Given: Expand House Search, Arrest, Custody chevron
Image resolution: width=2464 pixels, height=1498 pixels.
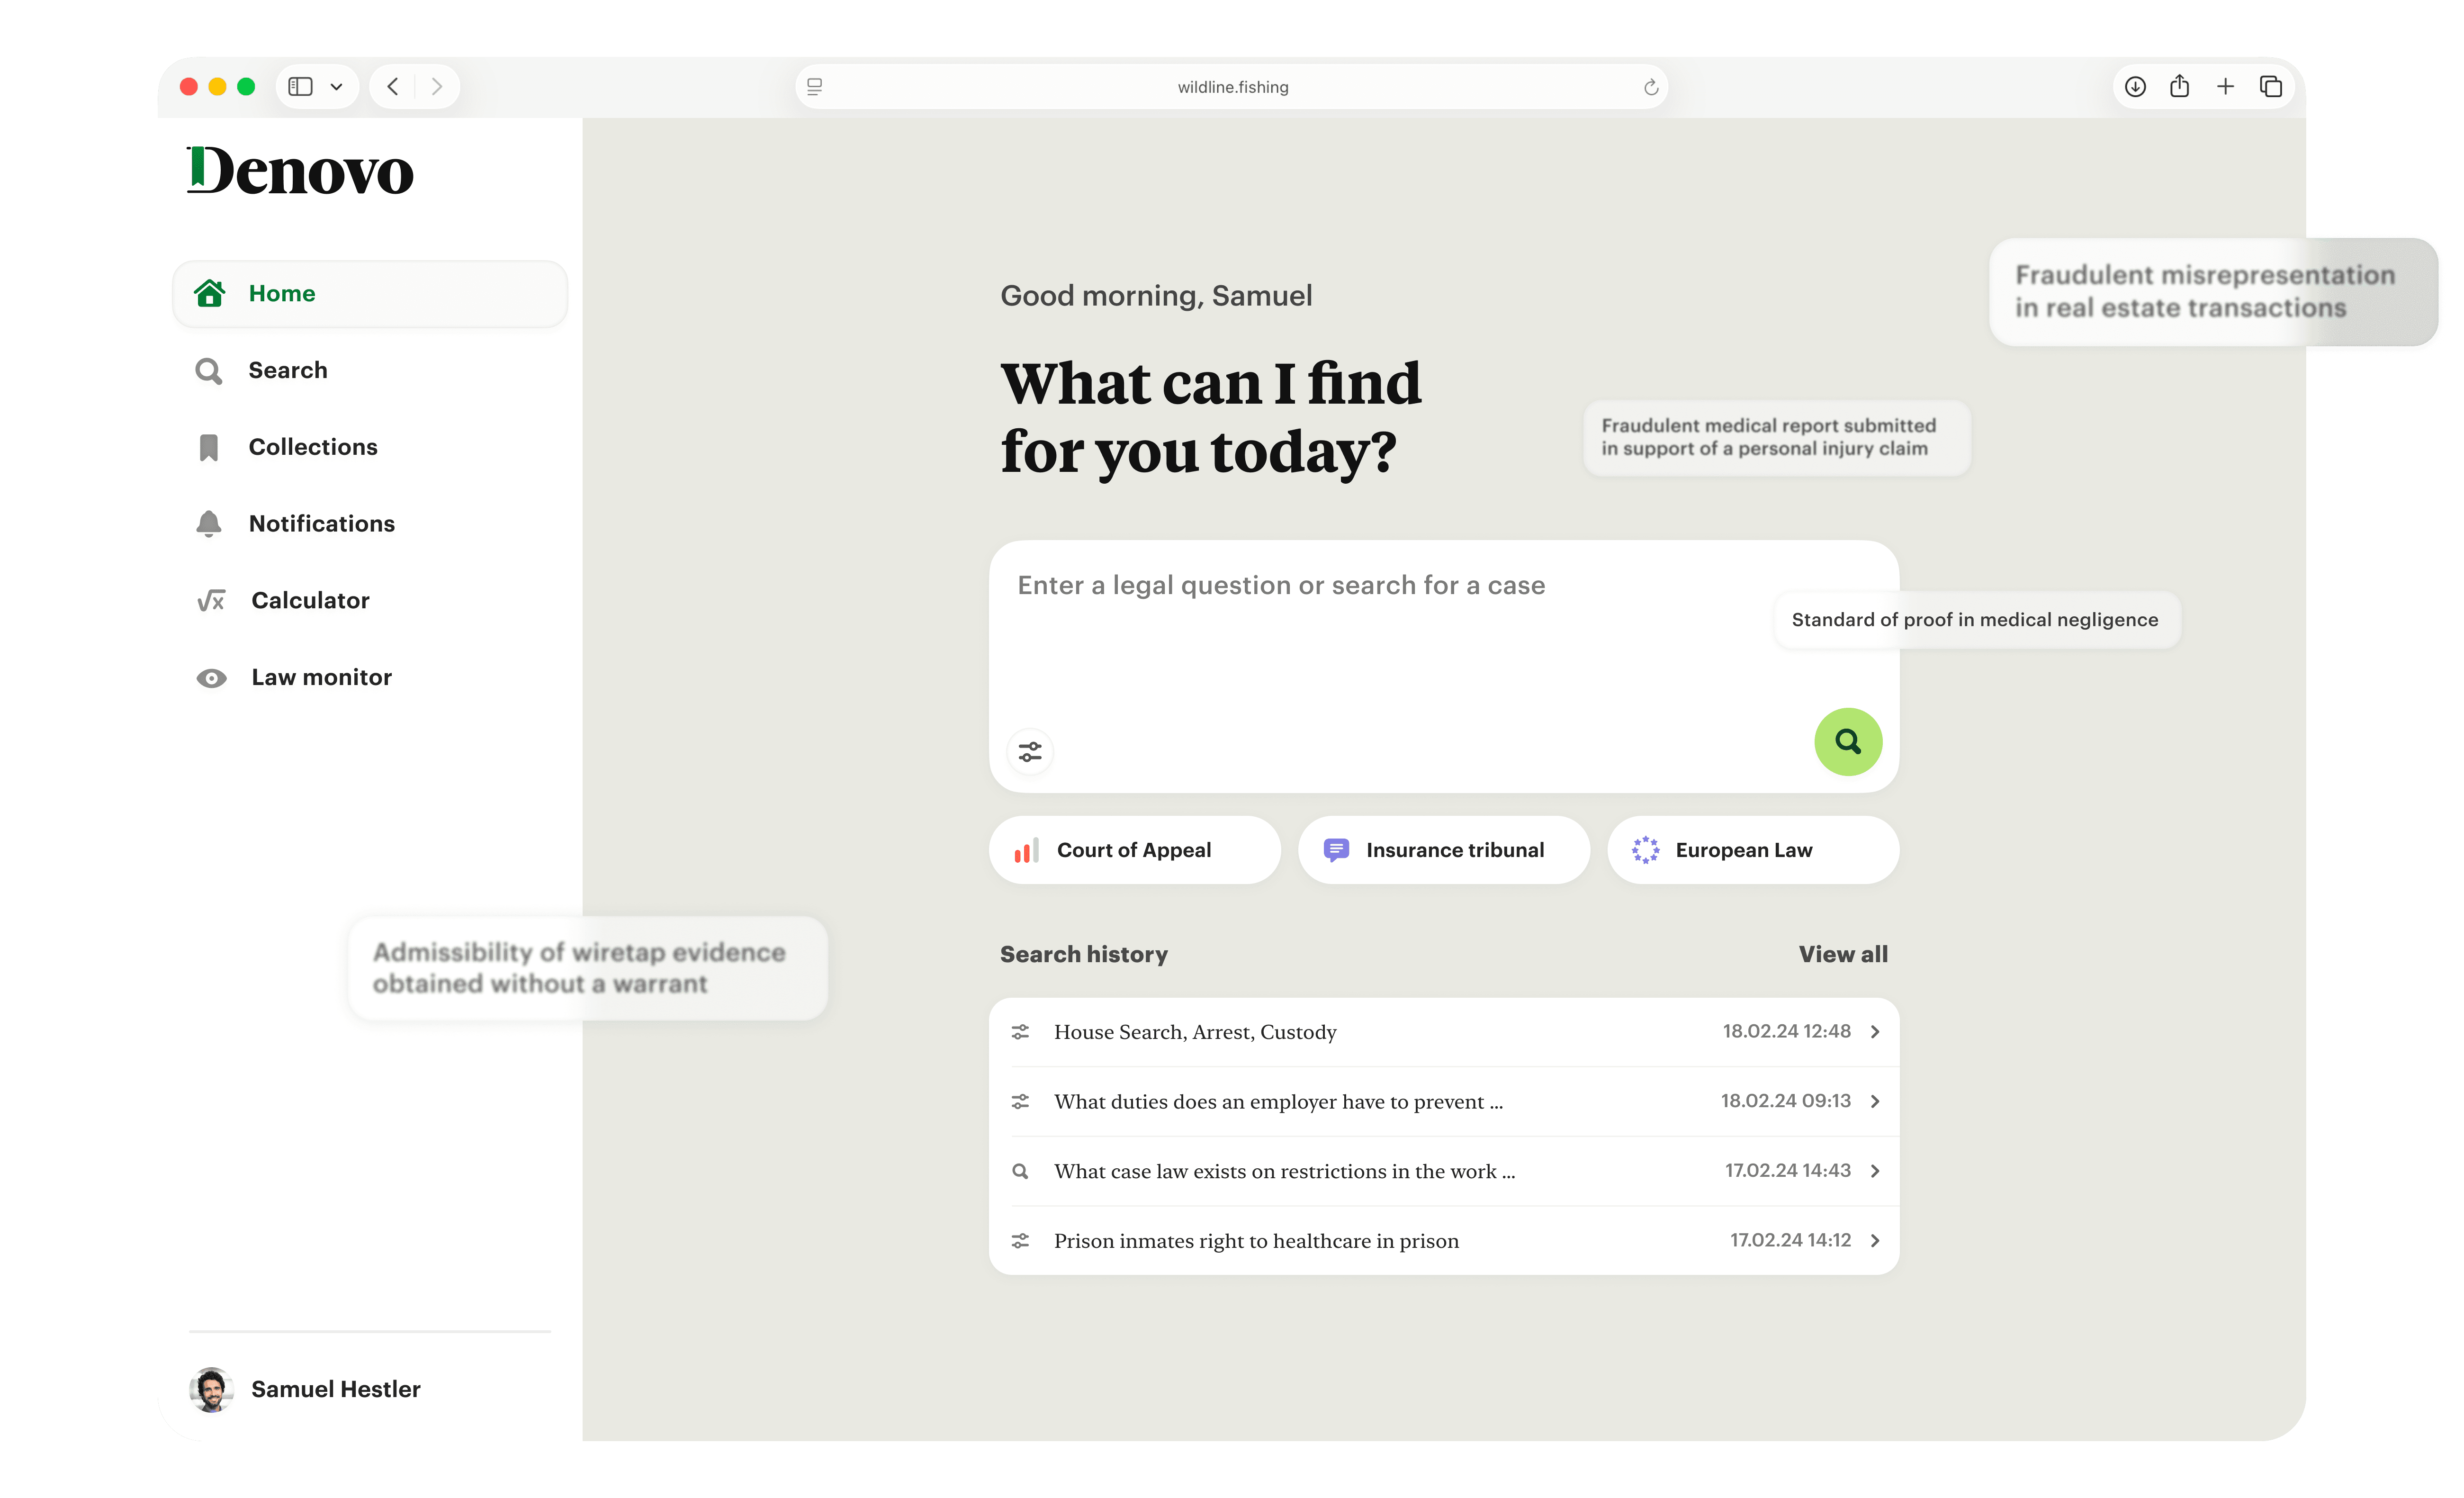Looking at the screenshot, I should pyautogui.click(x=1875, y=1031).
